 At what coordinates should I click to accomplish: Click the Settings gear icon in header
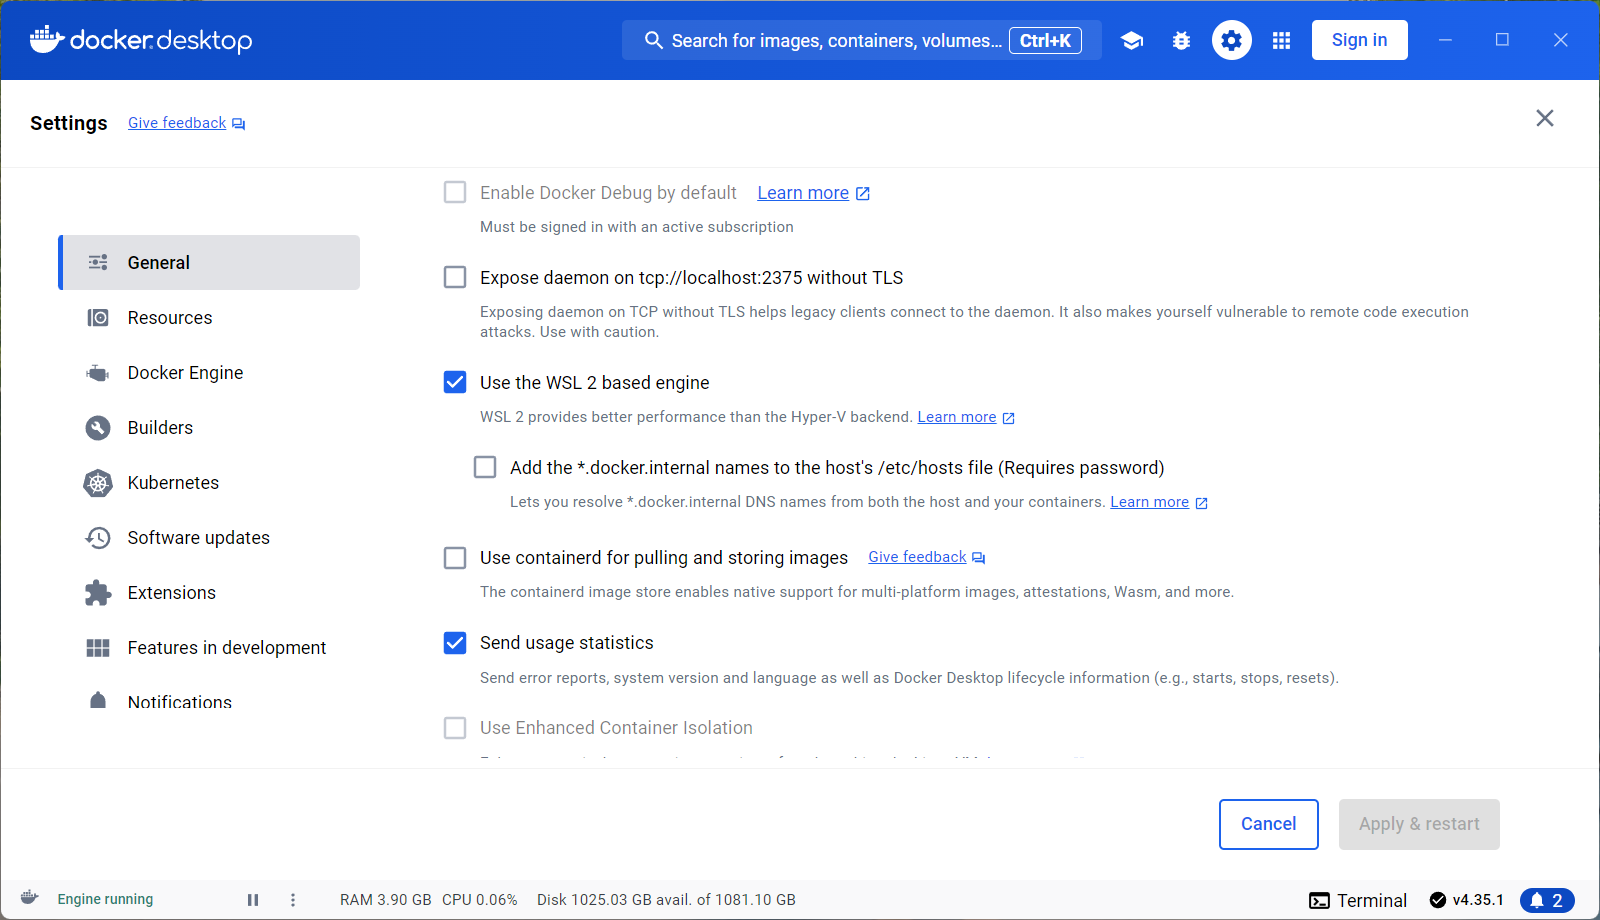coord(1232,40)
